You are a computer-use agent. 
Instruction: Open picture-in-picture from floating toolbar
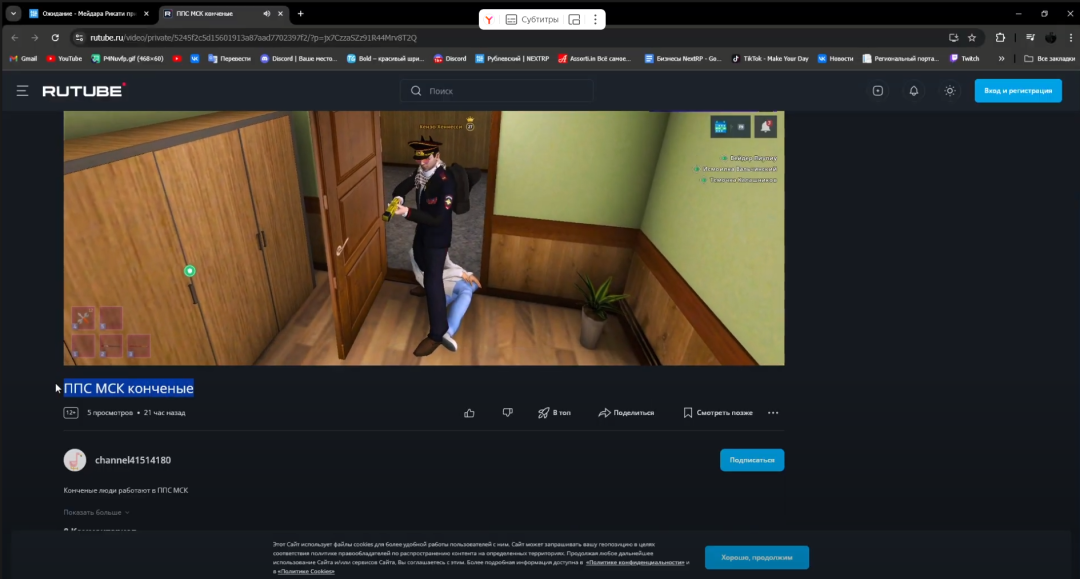pyautogui.click(x=574, y=20)
